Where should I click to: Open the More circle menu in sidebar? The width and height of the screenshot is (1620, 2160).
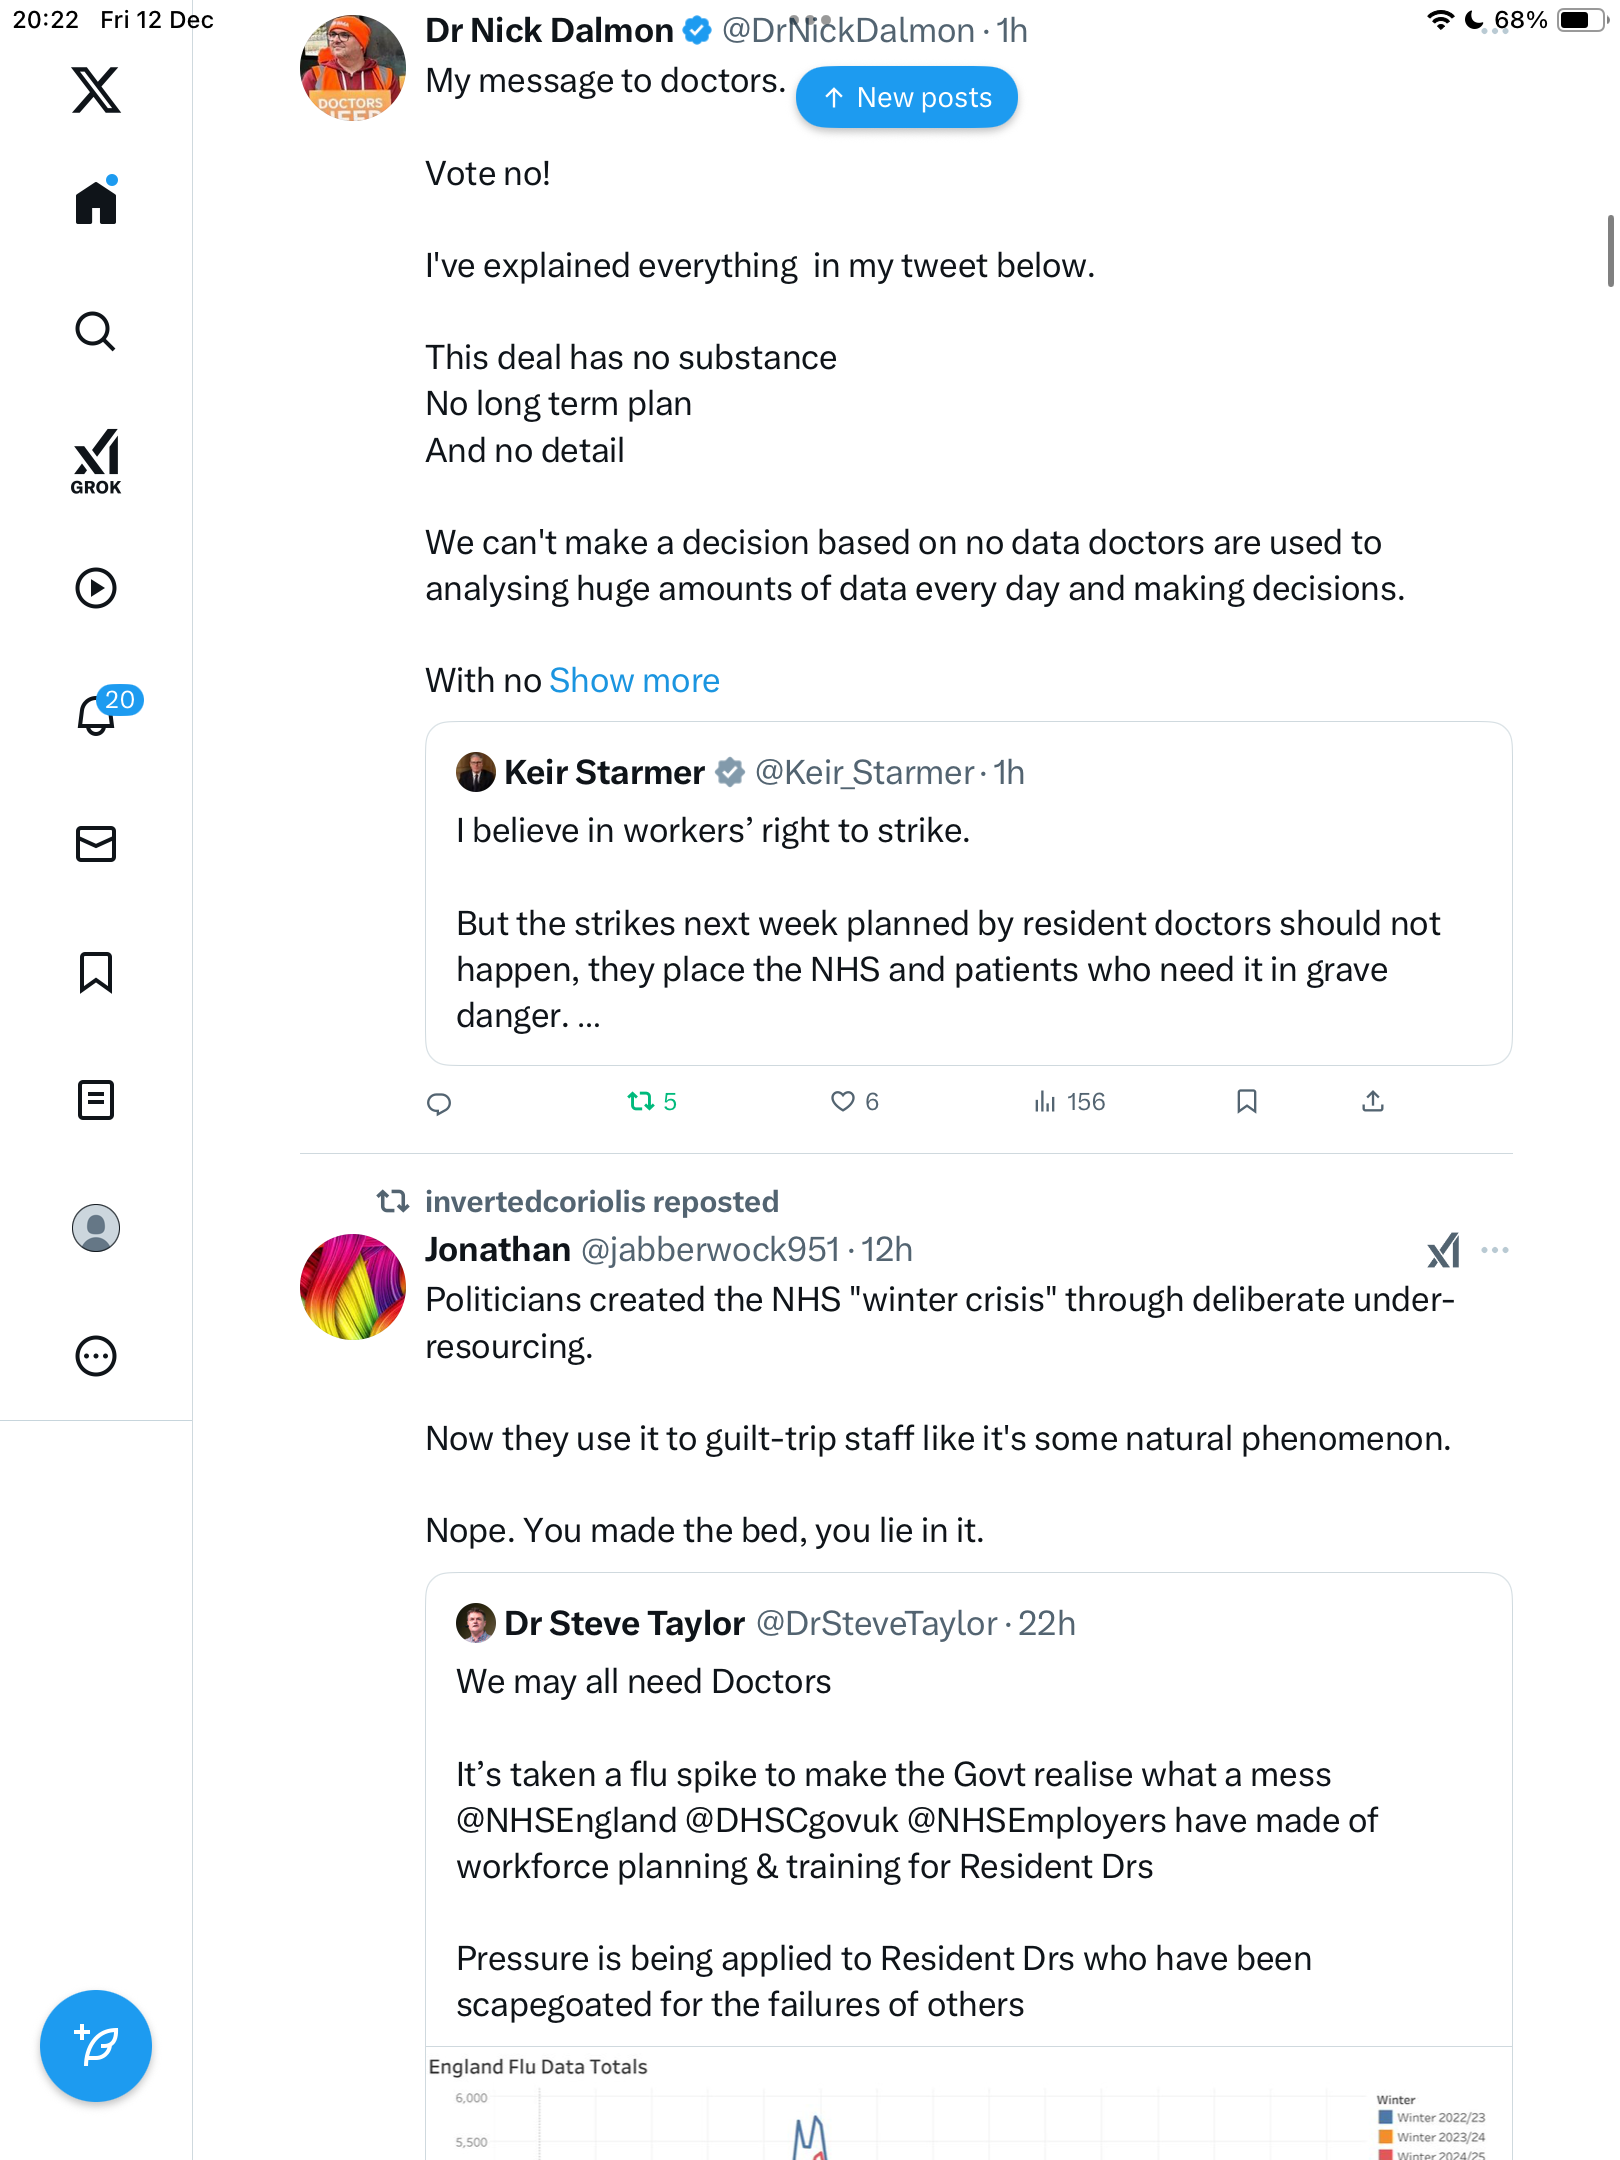(x=96, y=1356)
